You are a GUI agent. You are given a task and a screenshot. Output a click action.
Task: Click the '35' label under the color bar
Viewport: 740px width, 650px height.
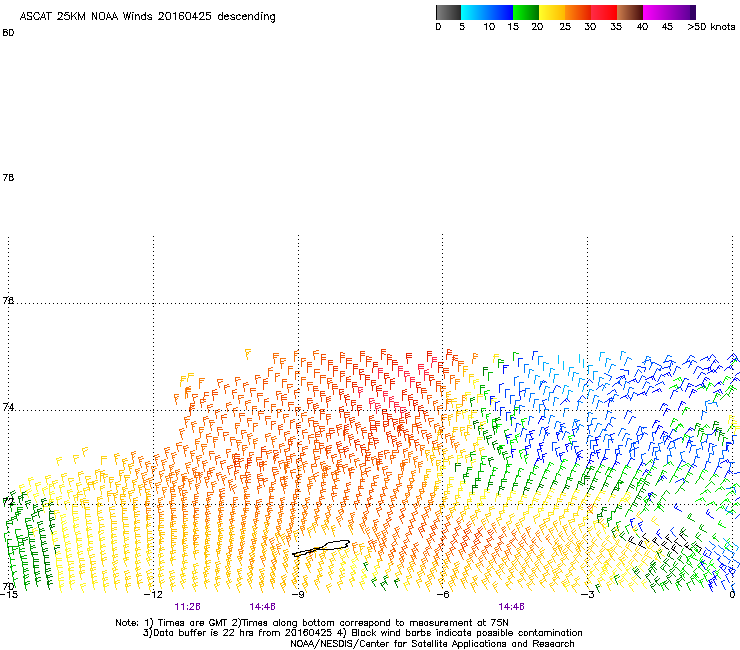click(x=616, y=27)
